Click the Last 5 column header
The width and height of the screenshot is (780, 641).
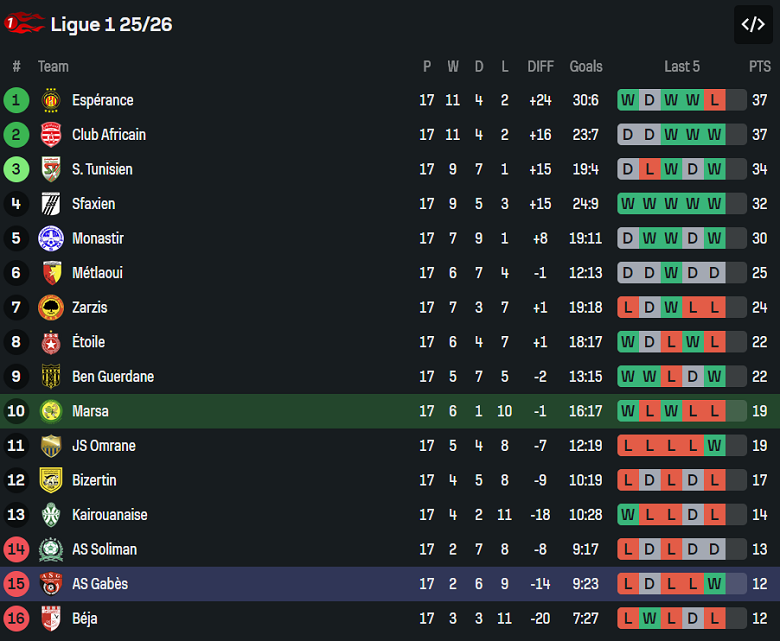(x=682, y=66)
